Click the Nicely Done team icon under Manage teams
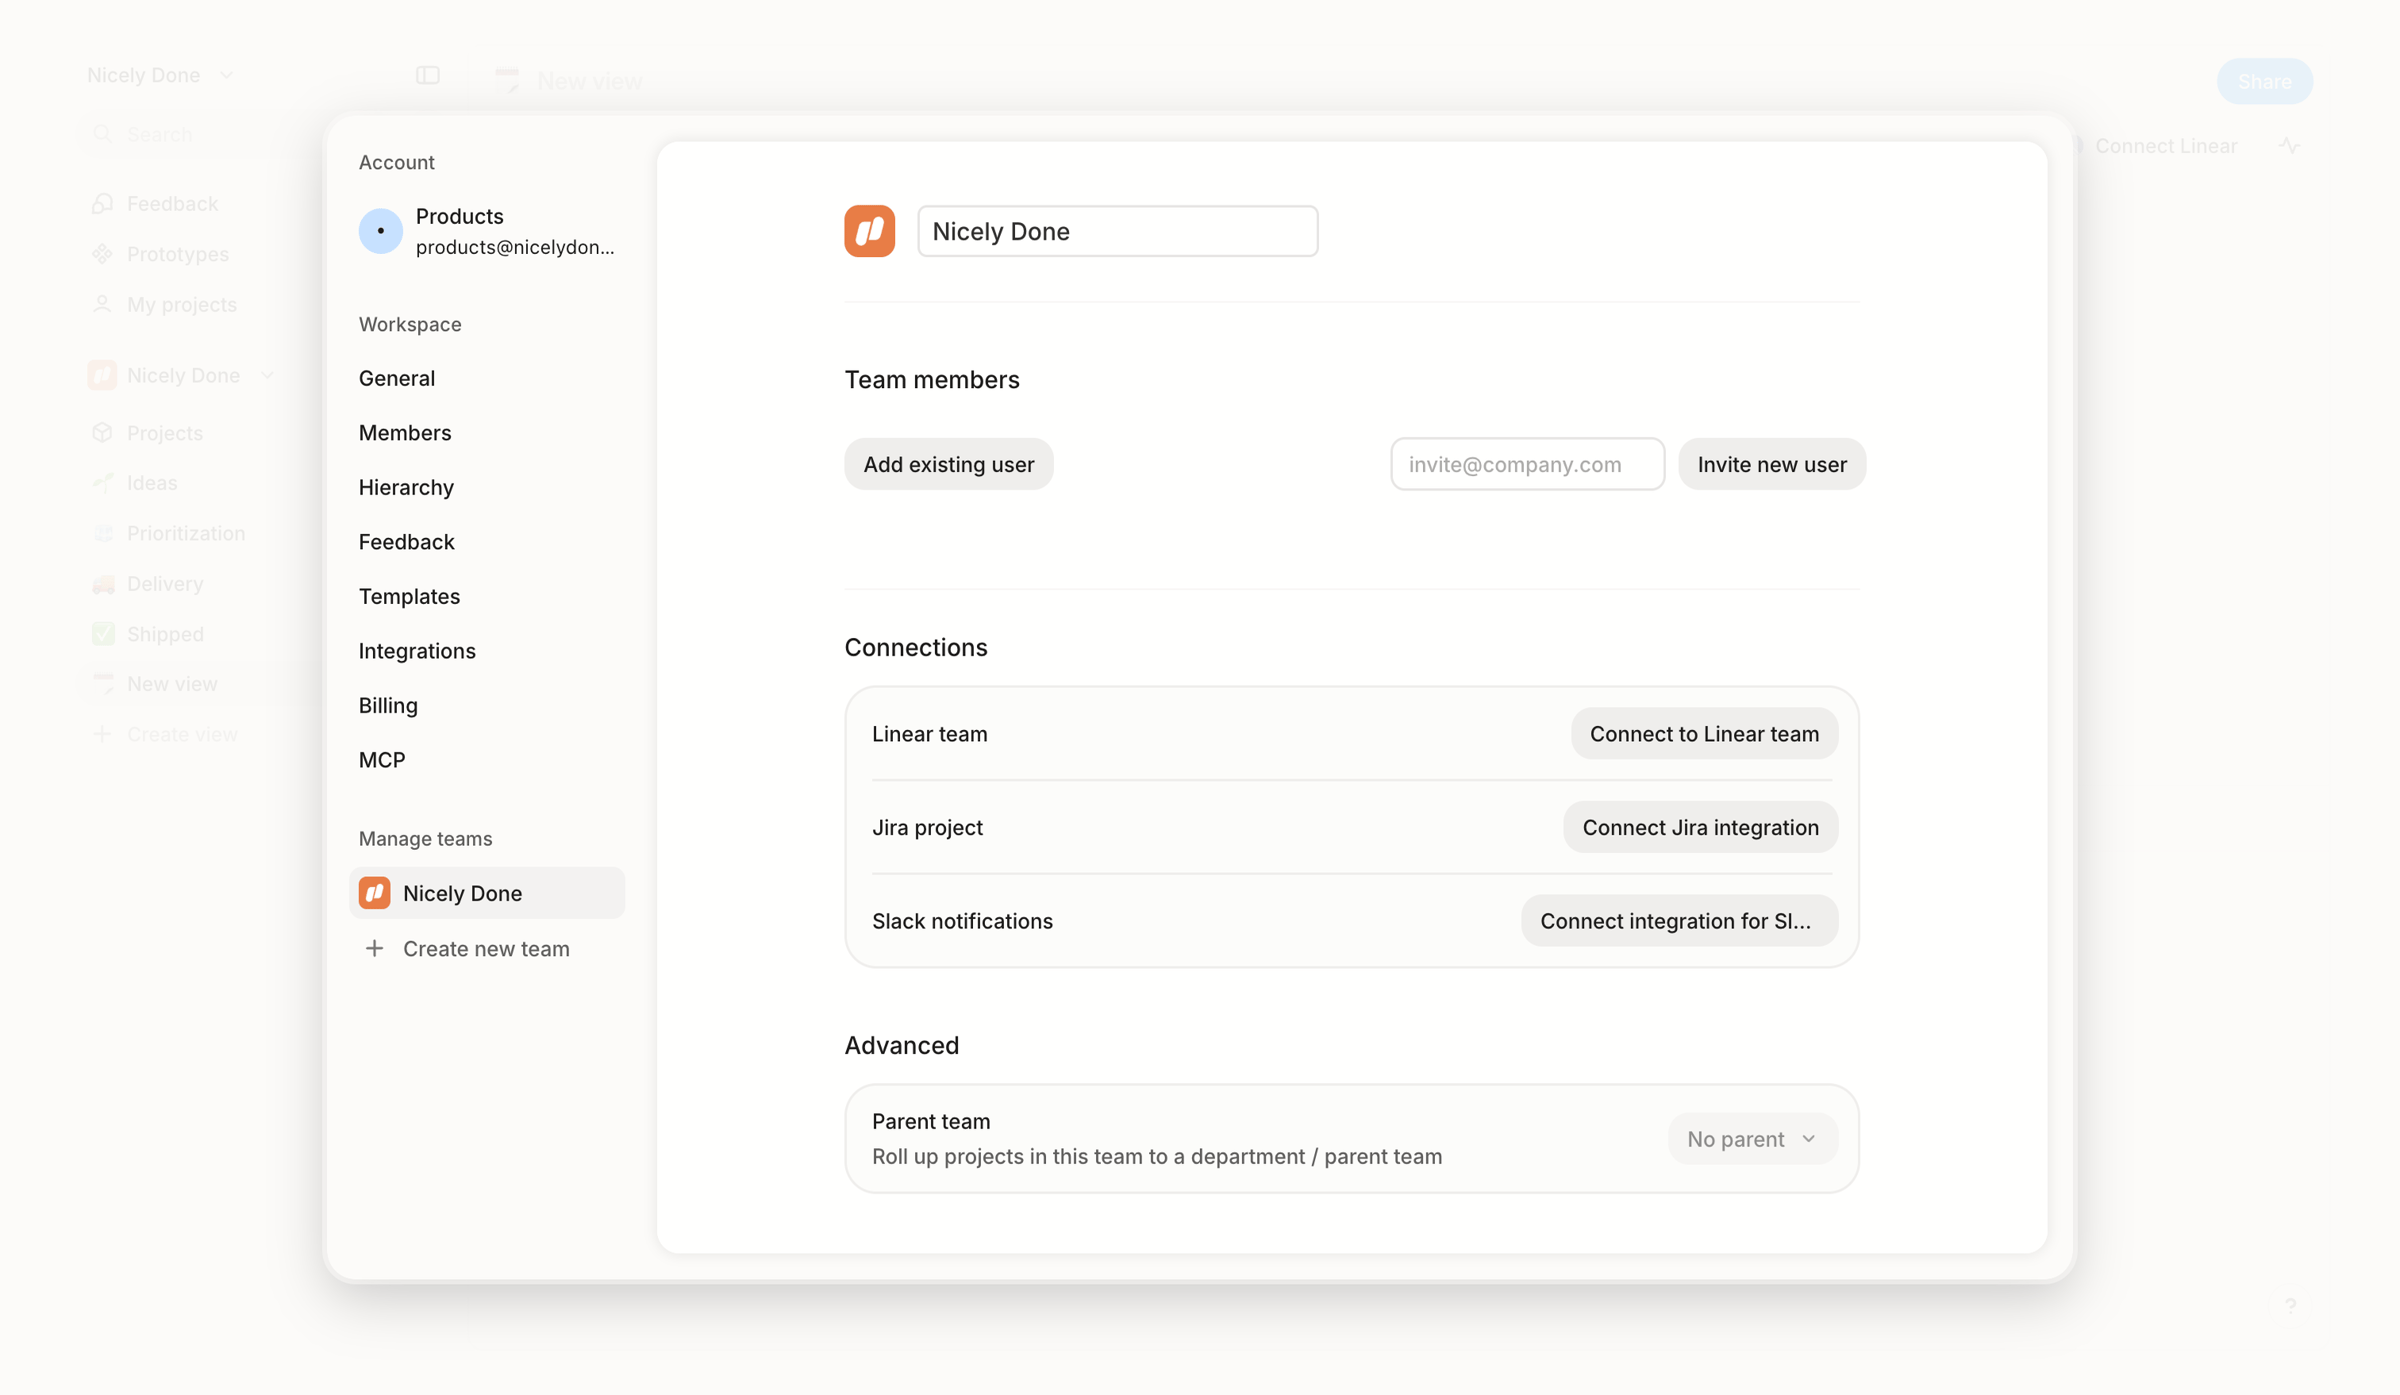This screenshot has width=2400, height=1395. click(374, 893)
